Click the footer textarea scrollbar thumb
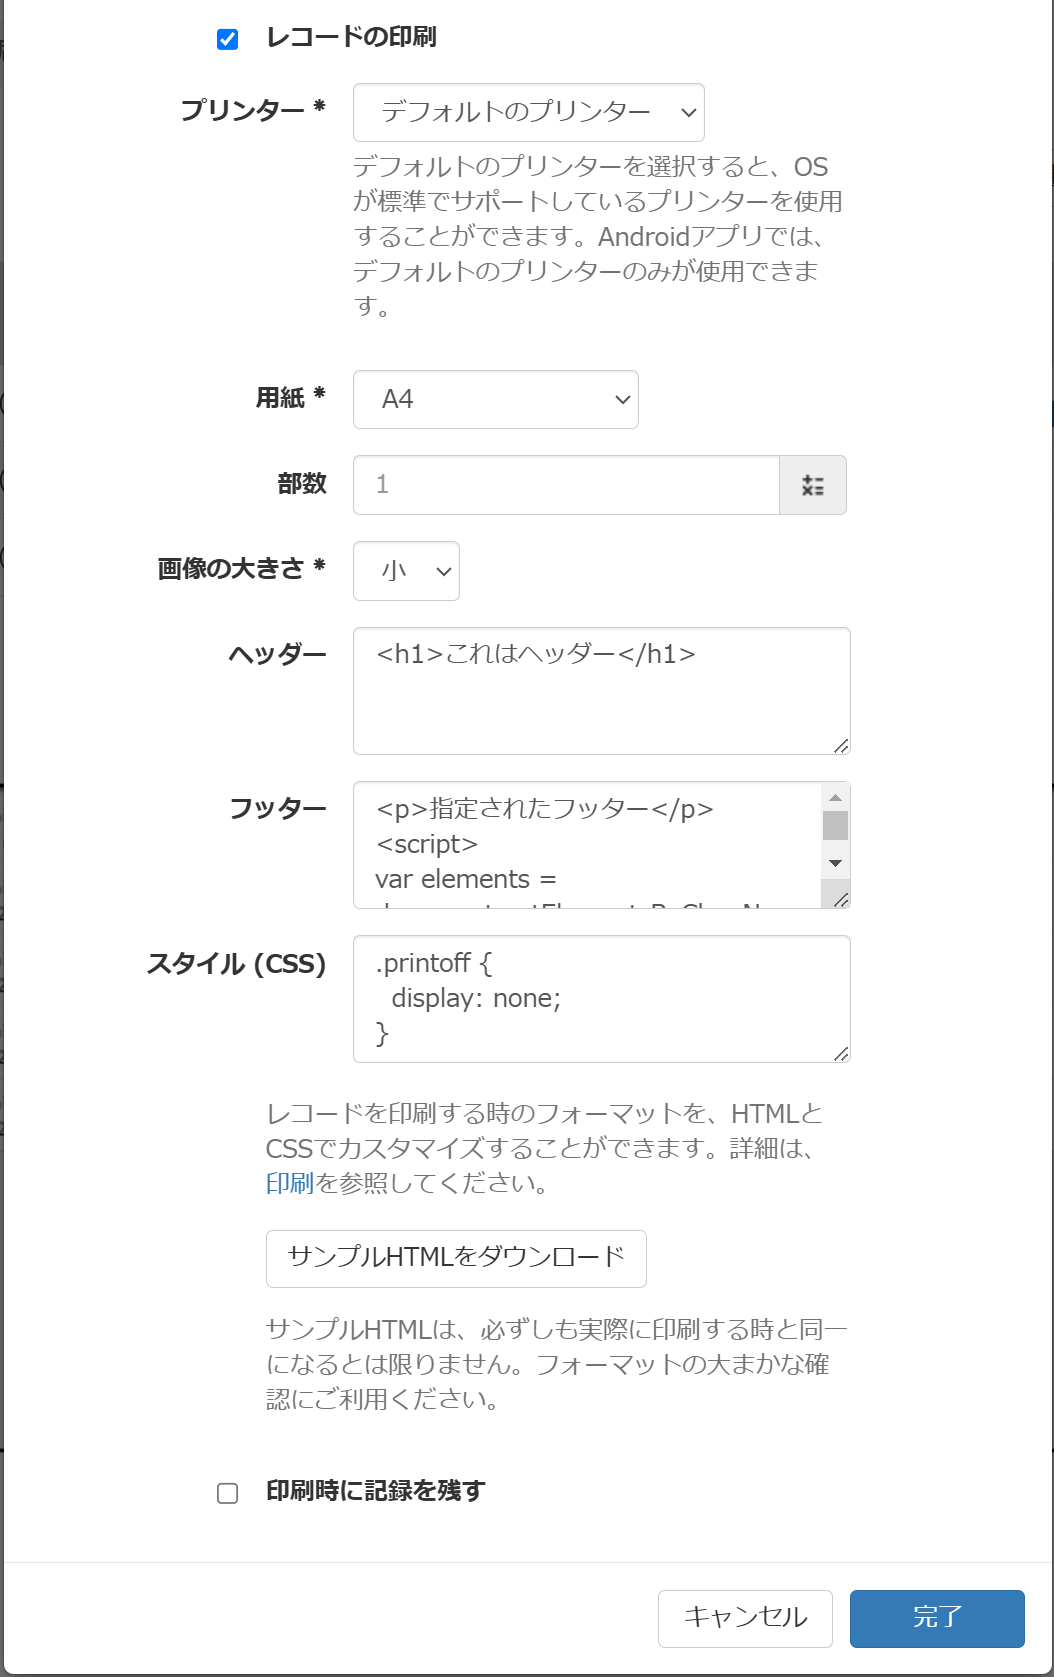This screenshot has height=1677, width=1054. (835, 825)
